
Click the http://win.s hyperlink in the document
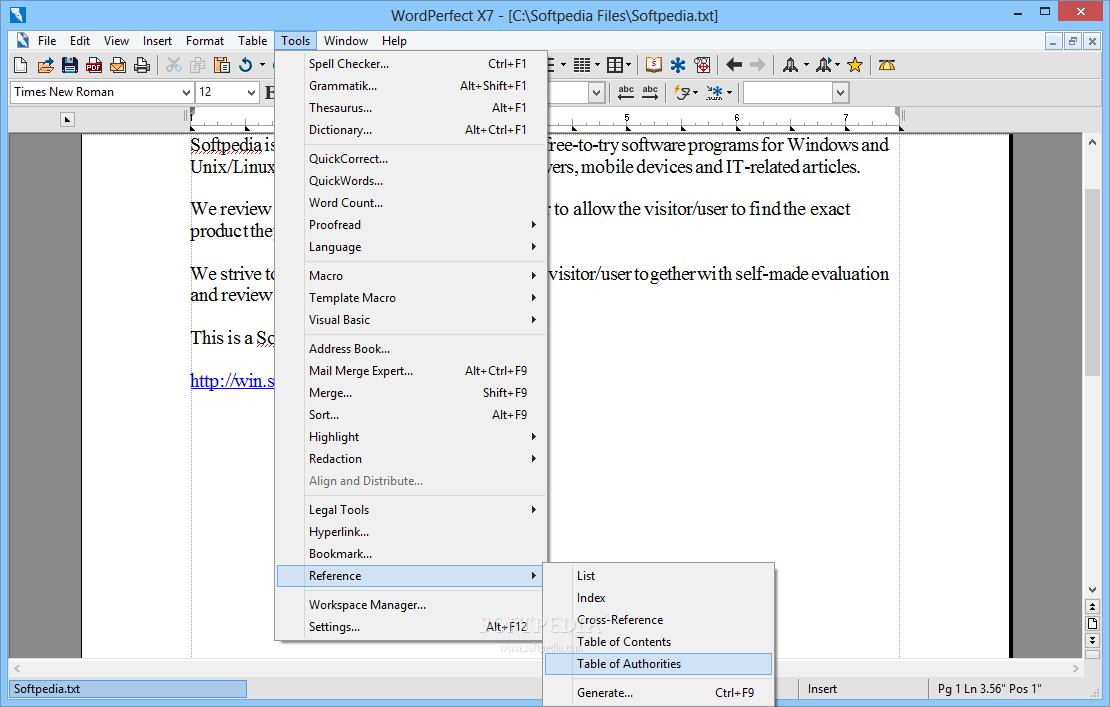point(232,381)
